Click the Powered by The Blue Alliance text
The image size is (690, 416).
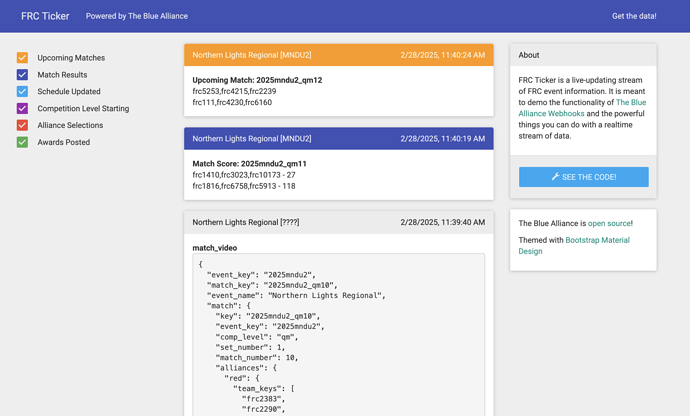click(x=136, y=16)
